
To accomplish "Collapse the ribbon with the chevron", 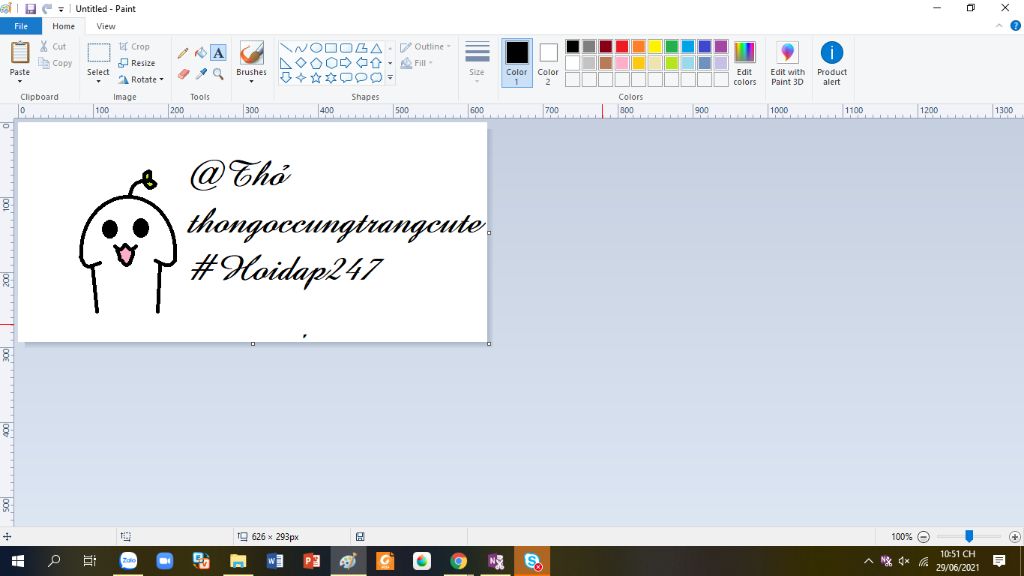I will tap(999, 26).
